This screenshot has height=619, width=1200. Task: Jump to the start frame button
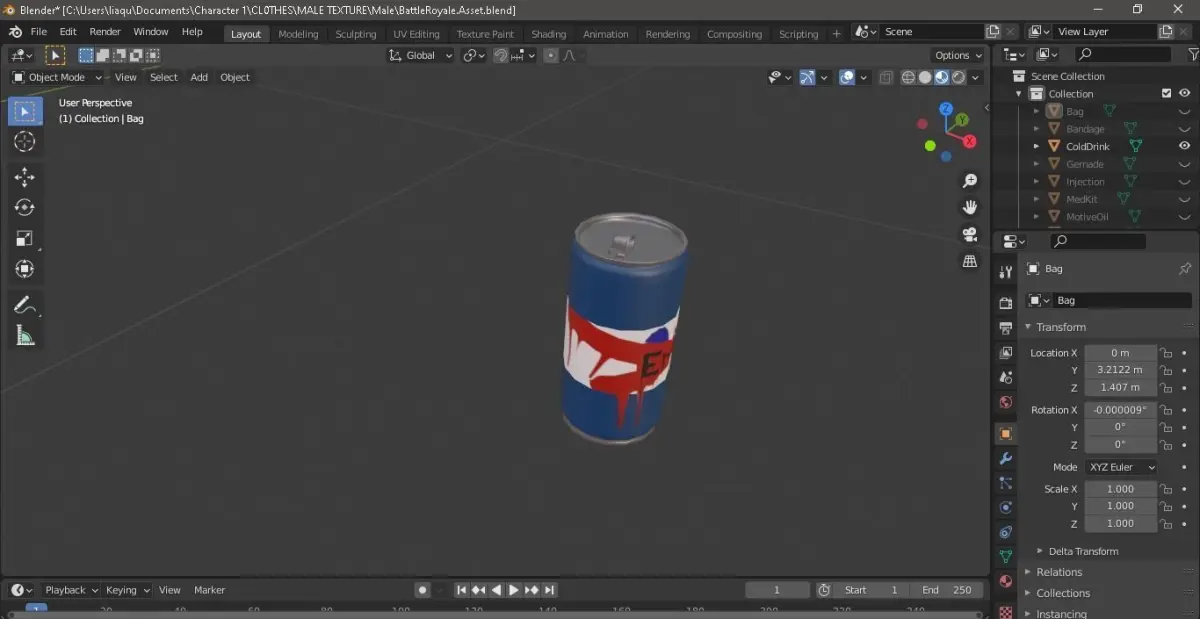(x=461, y=590)
